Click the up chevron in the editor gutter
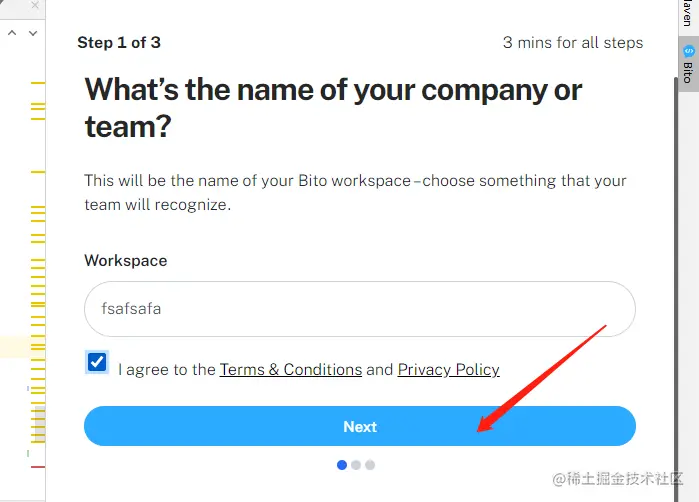The image size is (699, 502). (13, 33)
